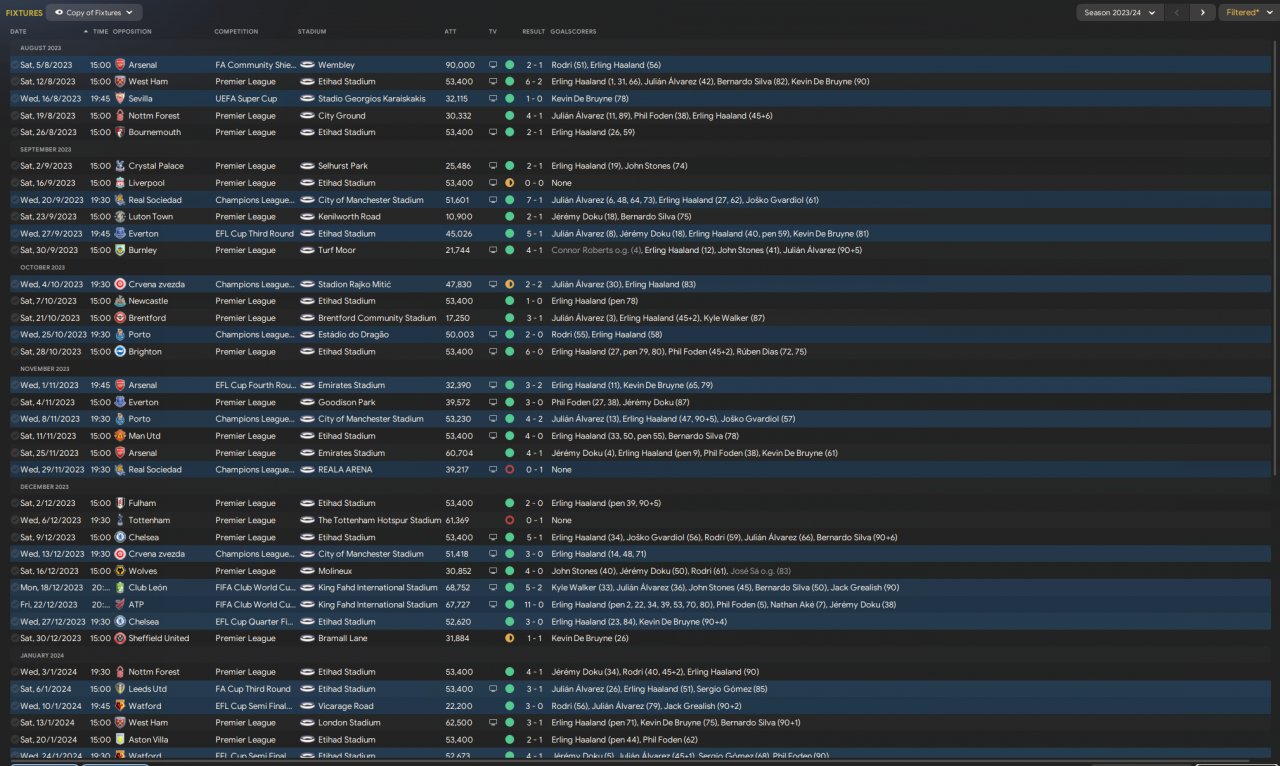The width and height of the screenshot is (1280, 766).
Task: Click the TV icon on the 12/8/2023 West Ham row
Action: [x=493, y=82]
